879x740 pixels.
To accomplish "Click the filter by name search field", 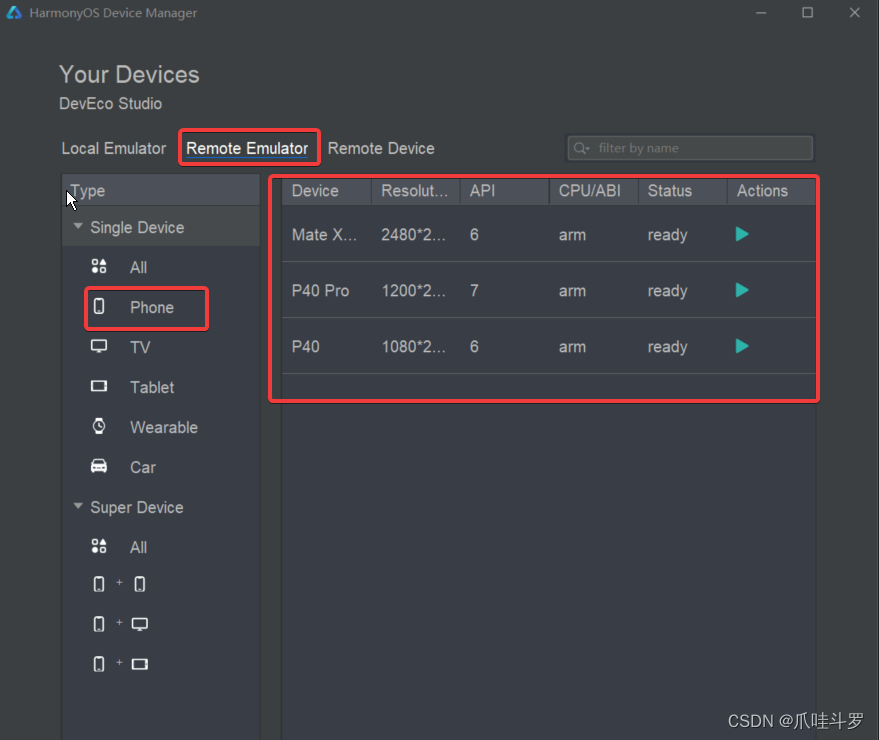I will click(690, 148).
